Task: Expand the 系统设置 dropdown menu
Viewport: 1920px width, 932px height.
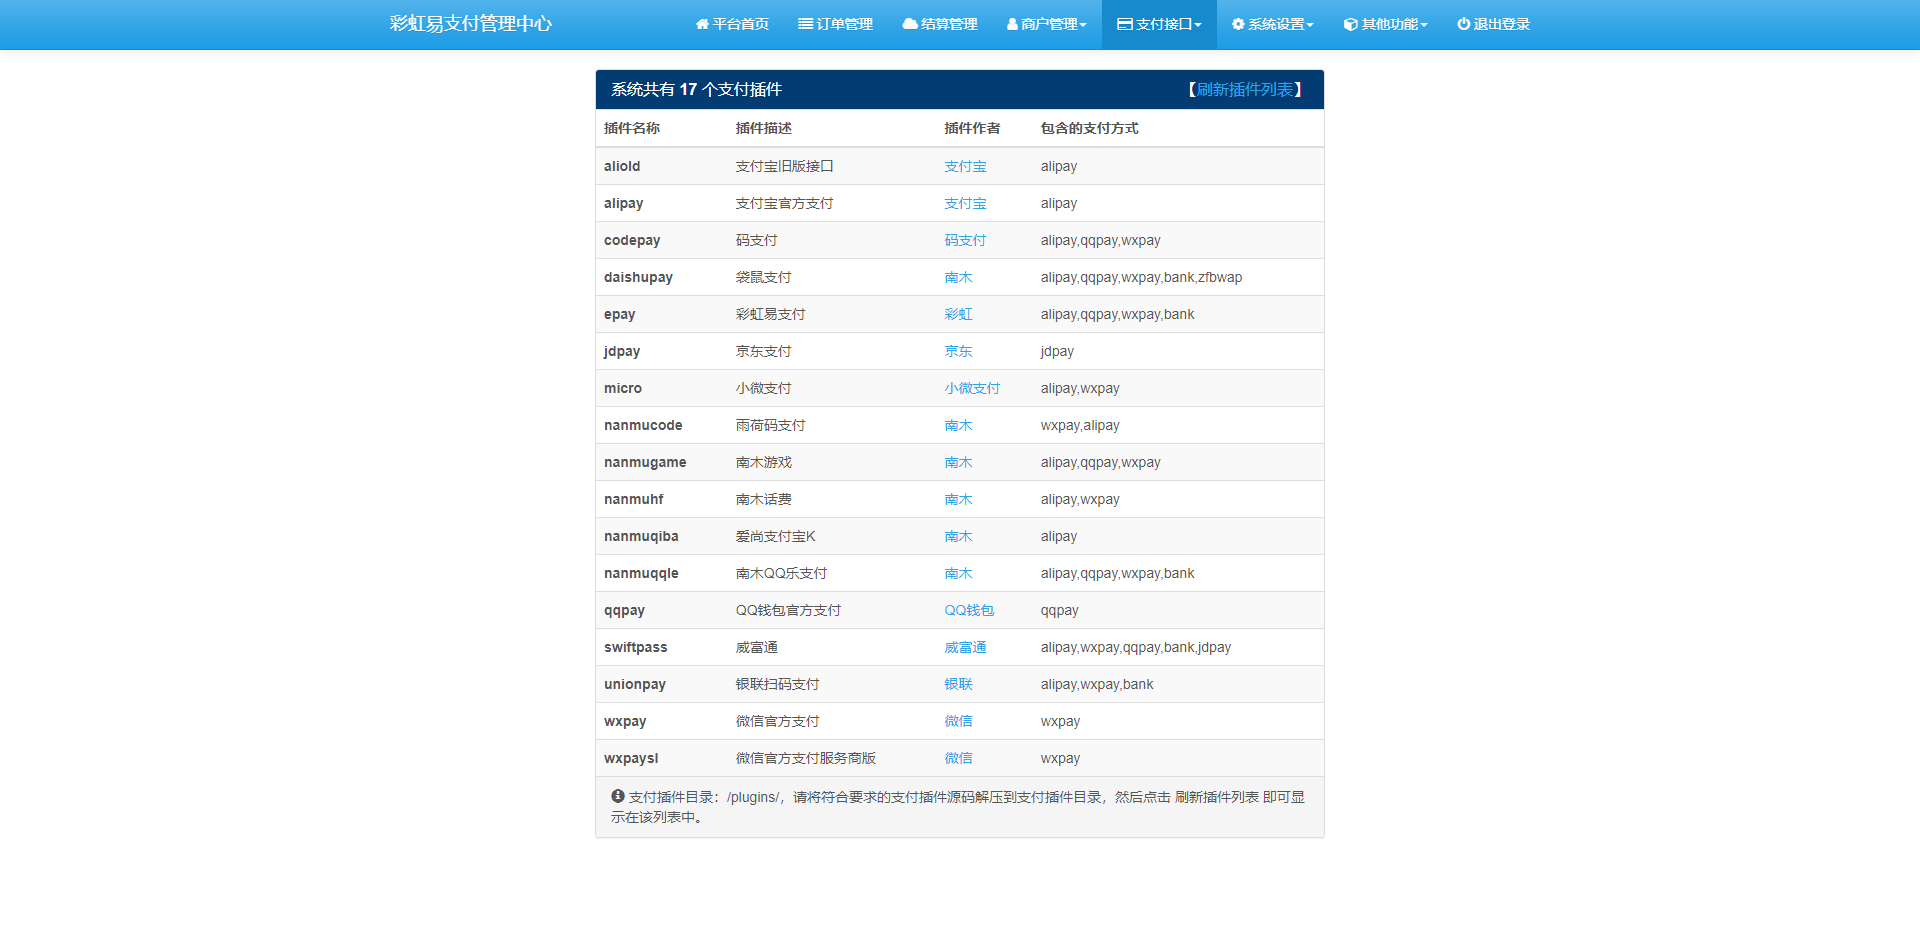Action: tap(1273, 24)
